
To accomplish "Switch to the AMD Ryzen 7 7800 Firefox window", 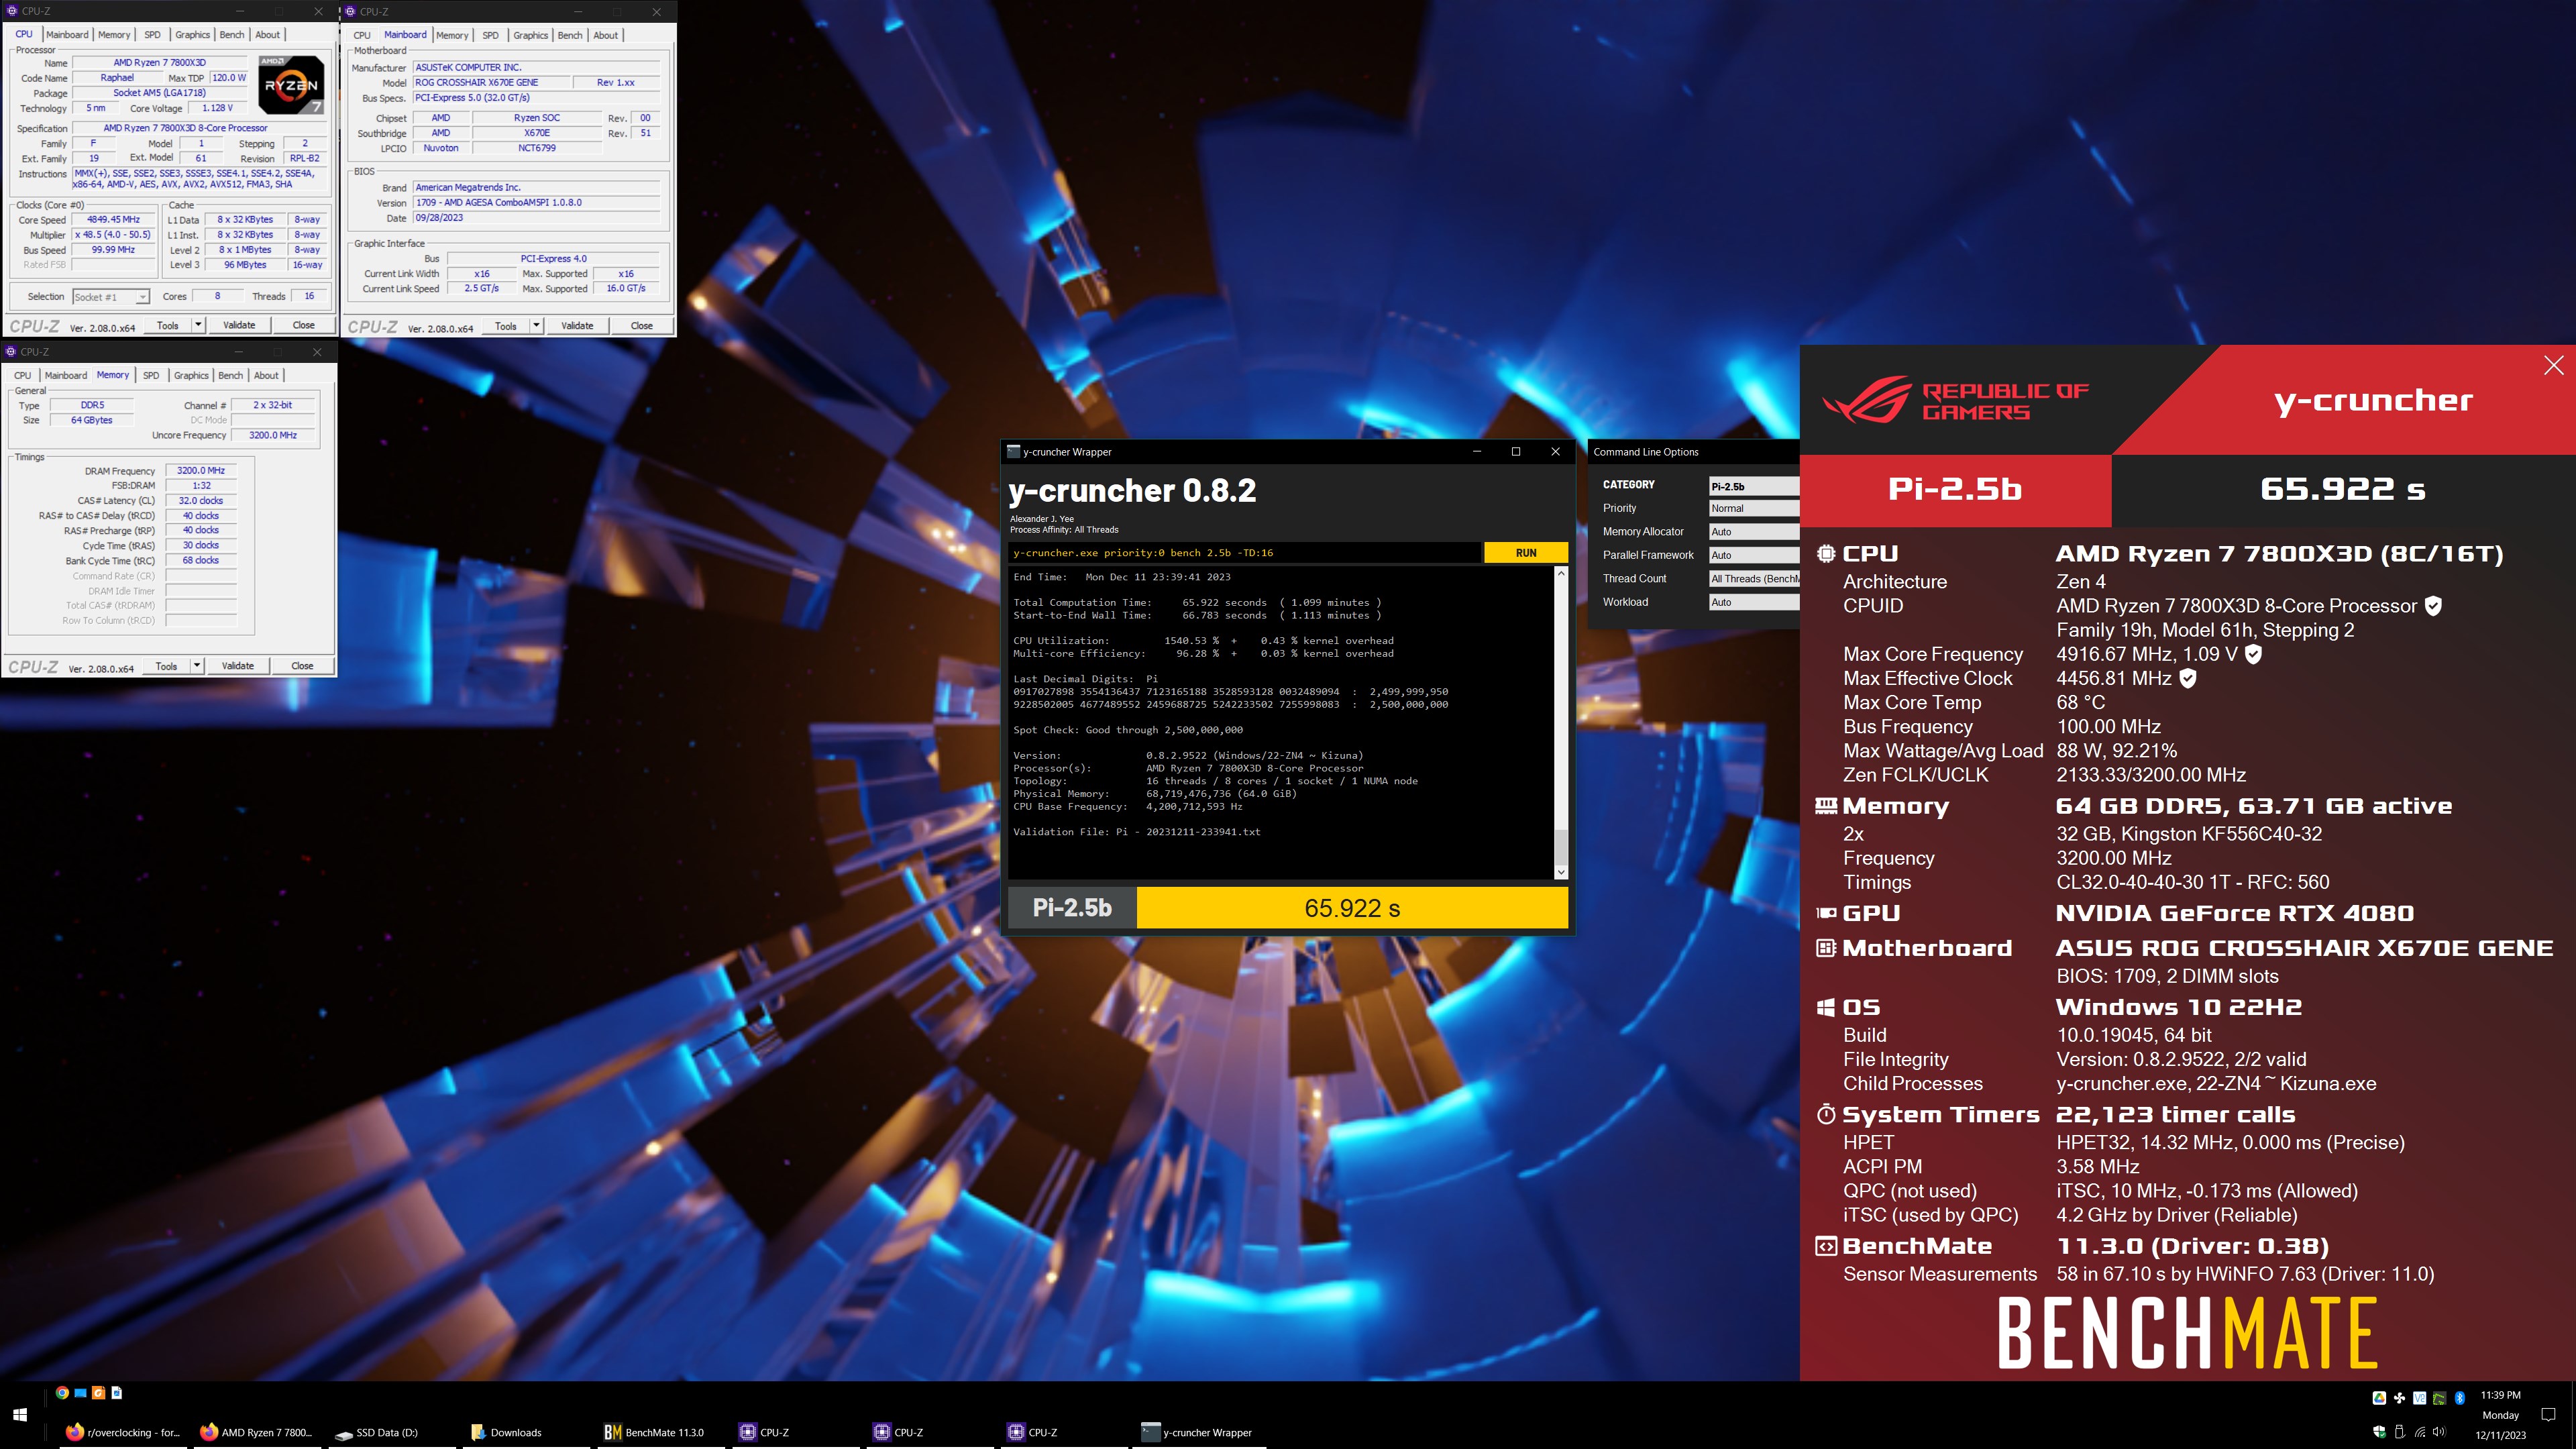I will (256, 1432).
